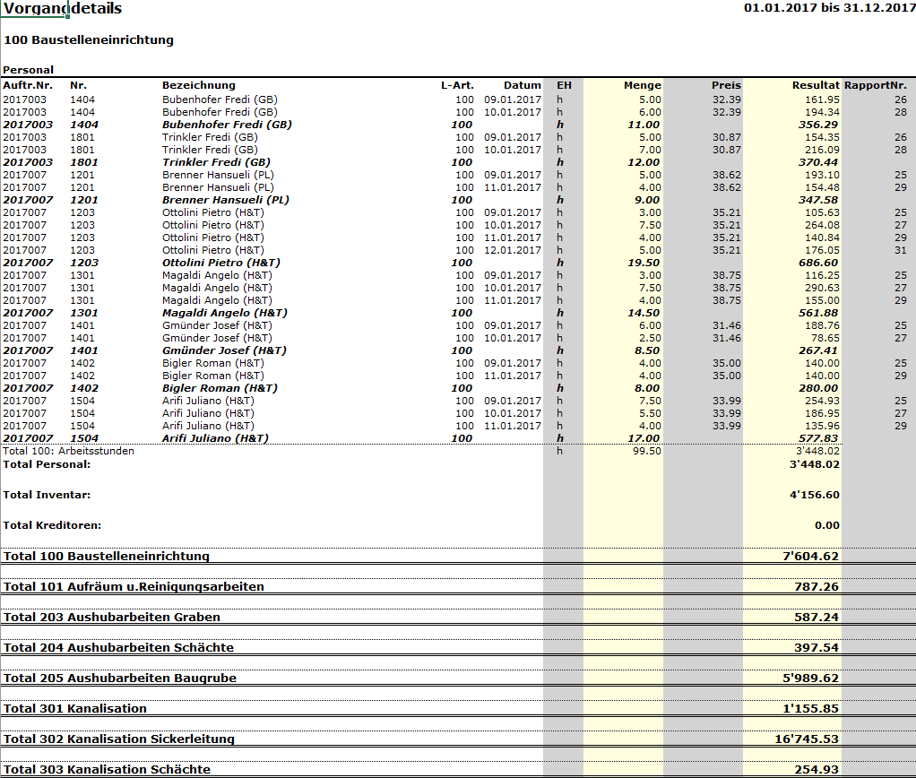Click the 'Bezeichnung' column header
Image resolution: width=916 pixels, height=778 pixels.
[x=199, y=85]
